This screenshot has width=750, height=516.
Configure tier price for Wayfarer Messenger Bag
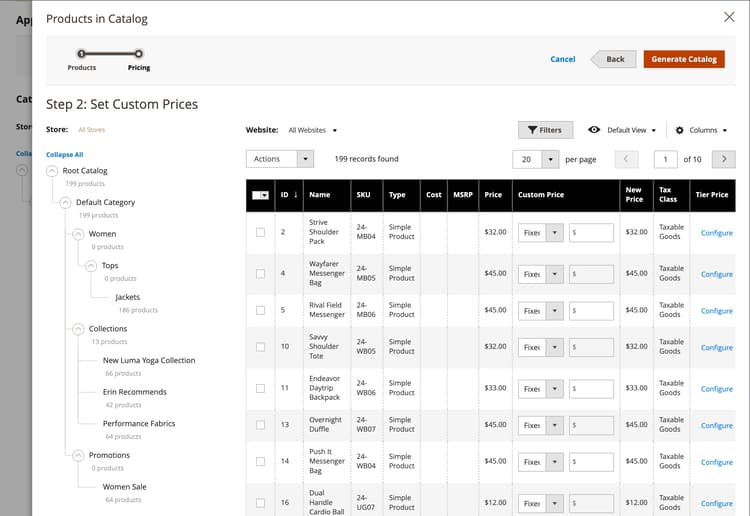pyautogui.click(x=717, y=274)
